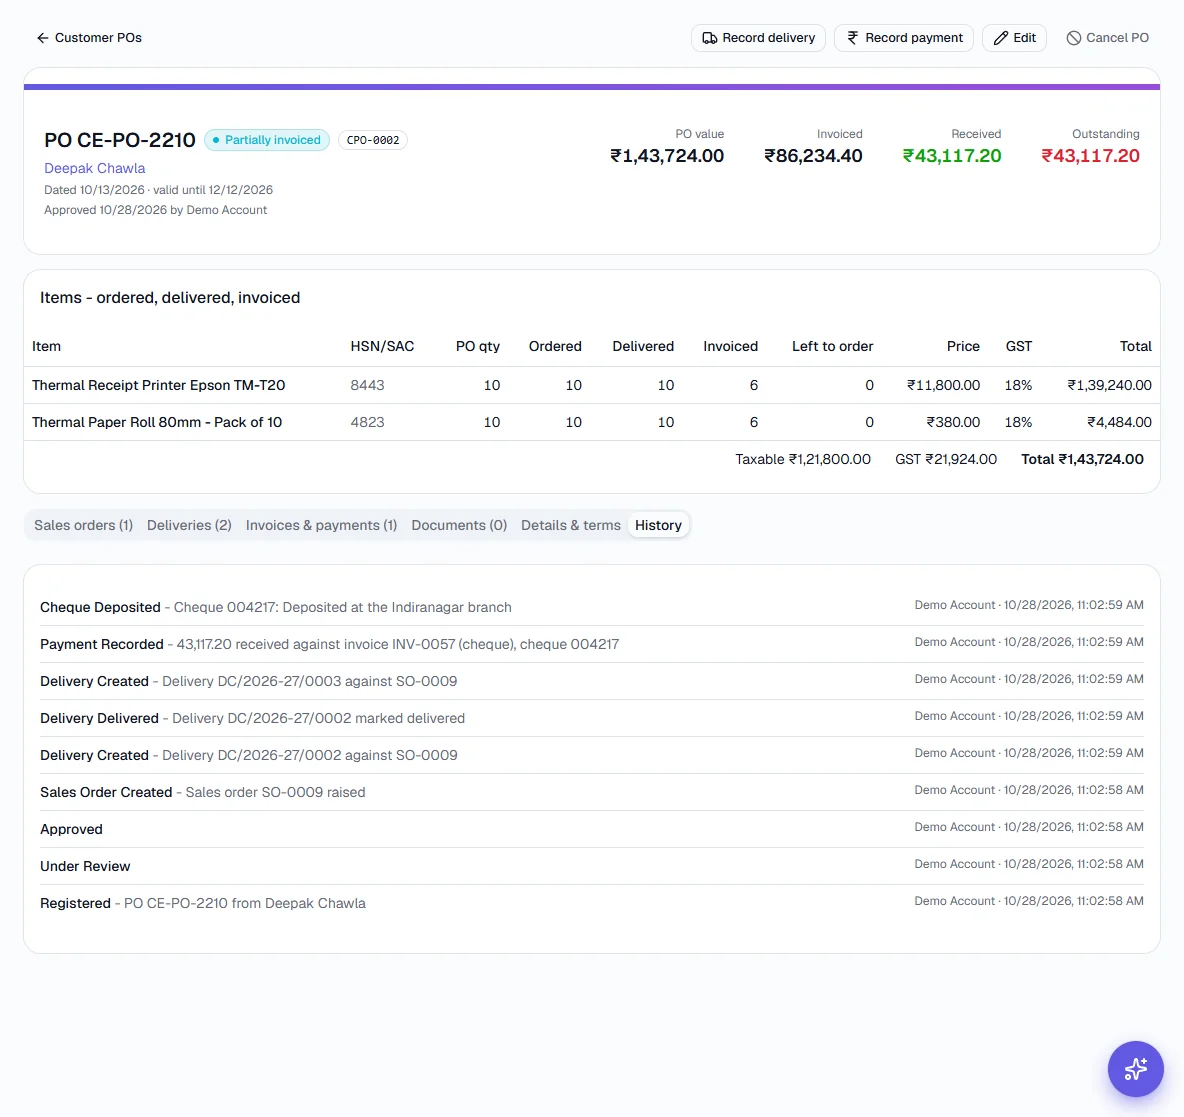Click the rupee icon on Record payment
The width and height of the screenshot is (1184, 1117).
coord(853,38)
